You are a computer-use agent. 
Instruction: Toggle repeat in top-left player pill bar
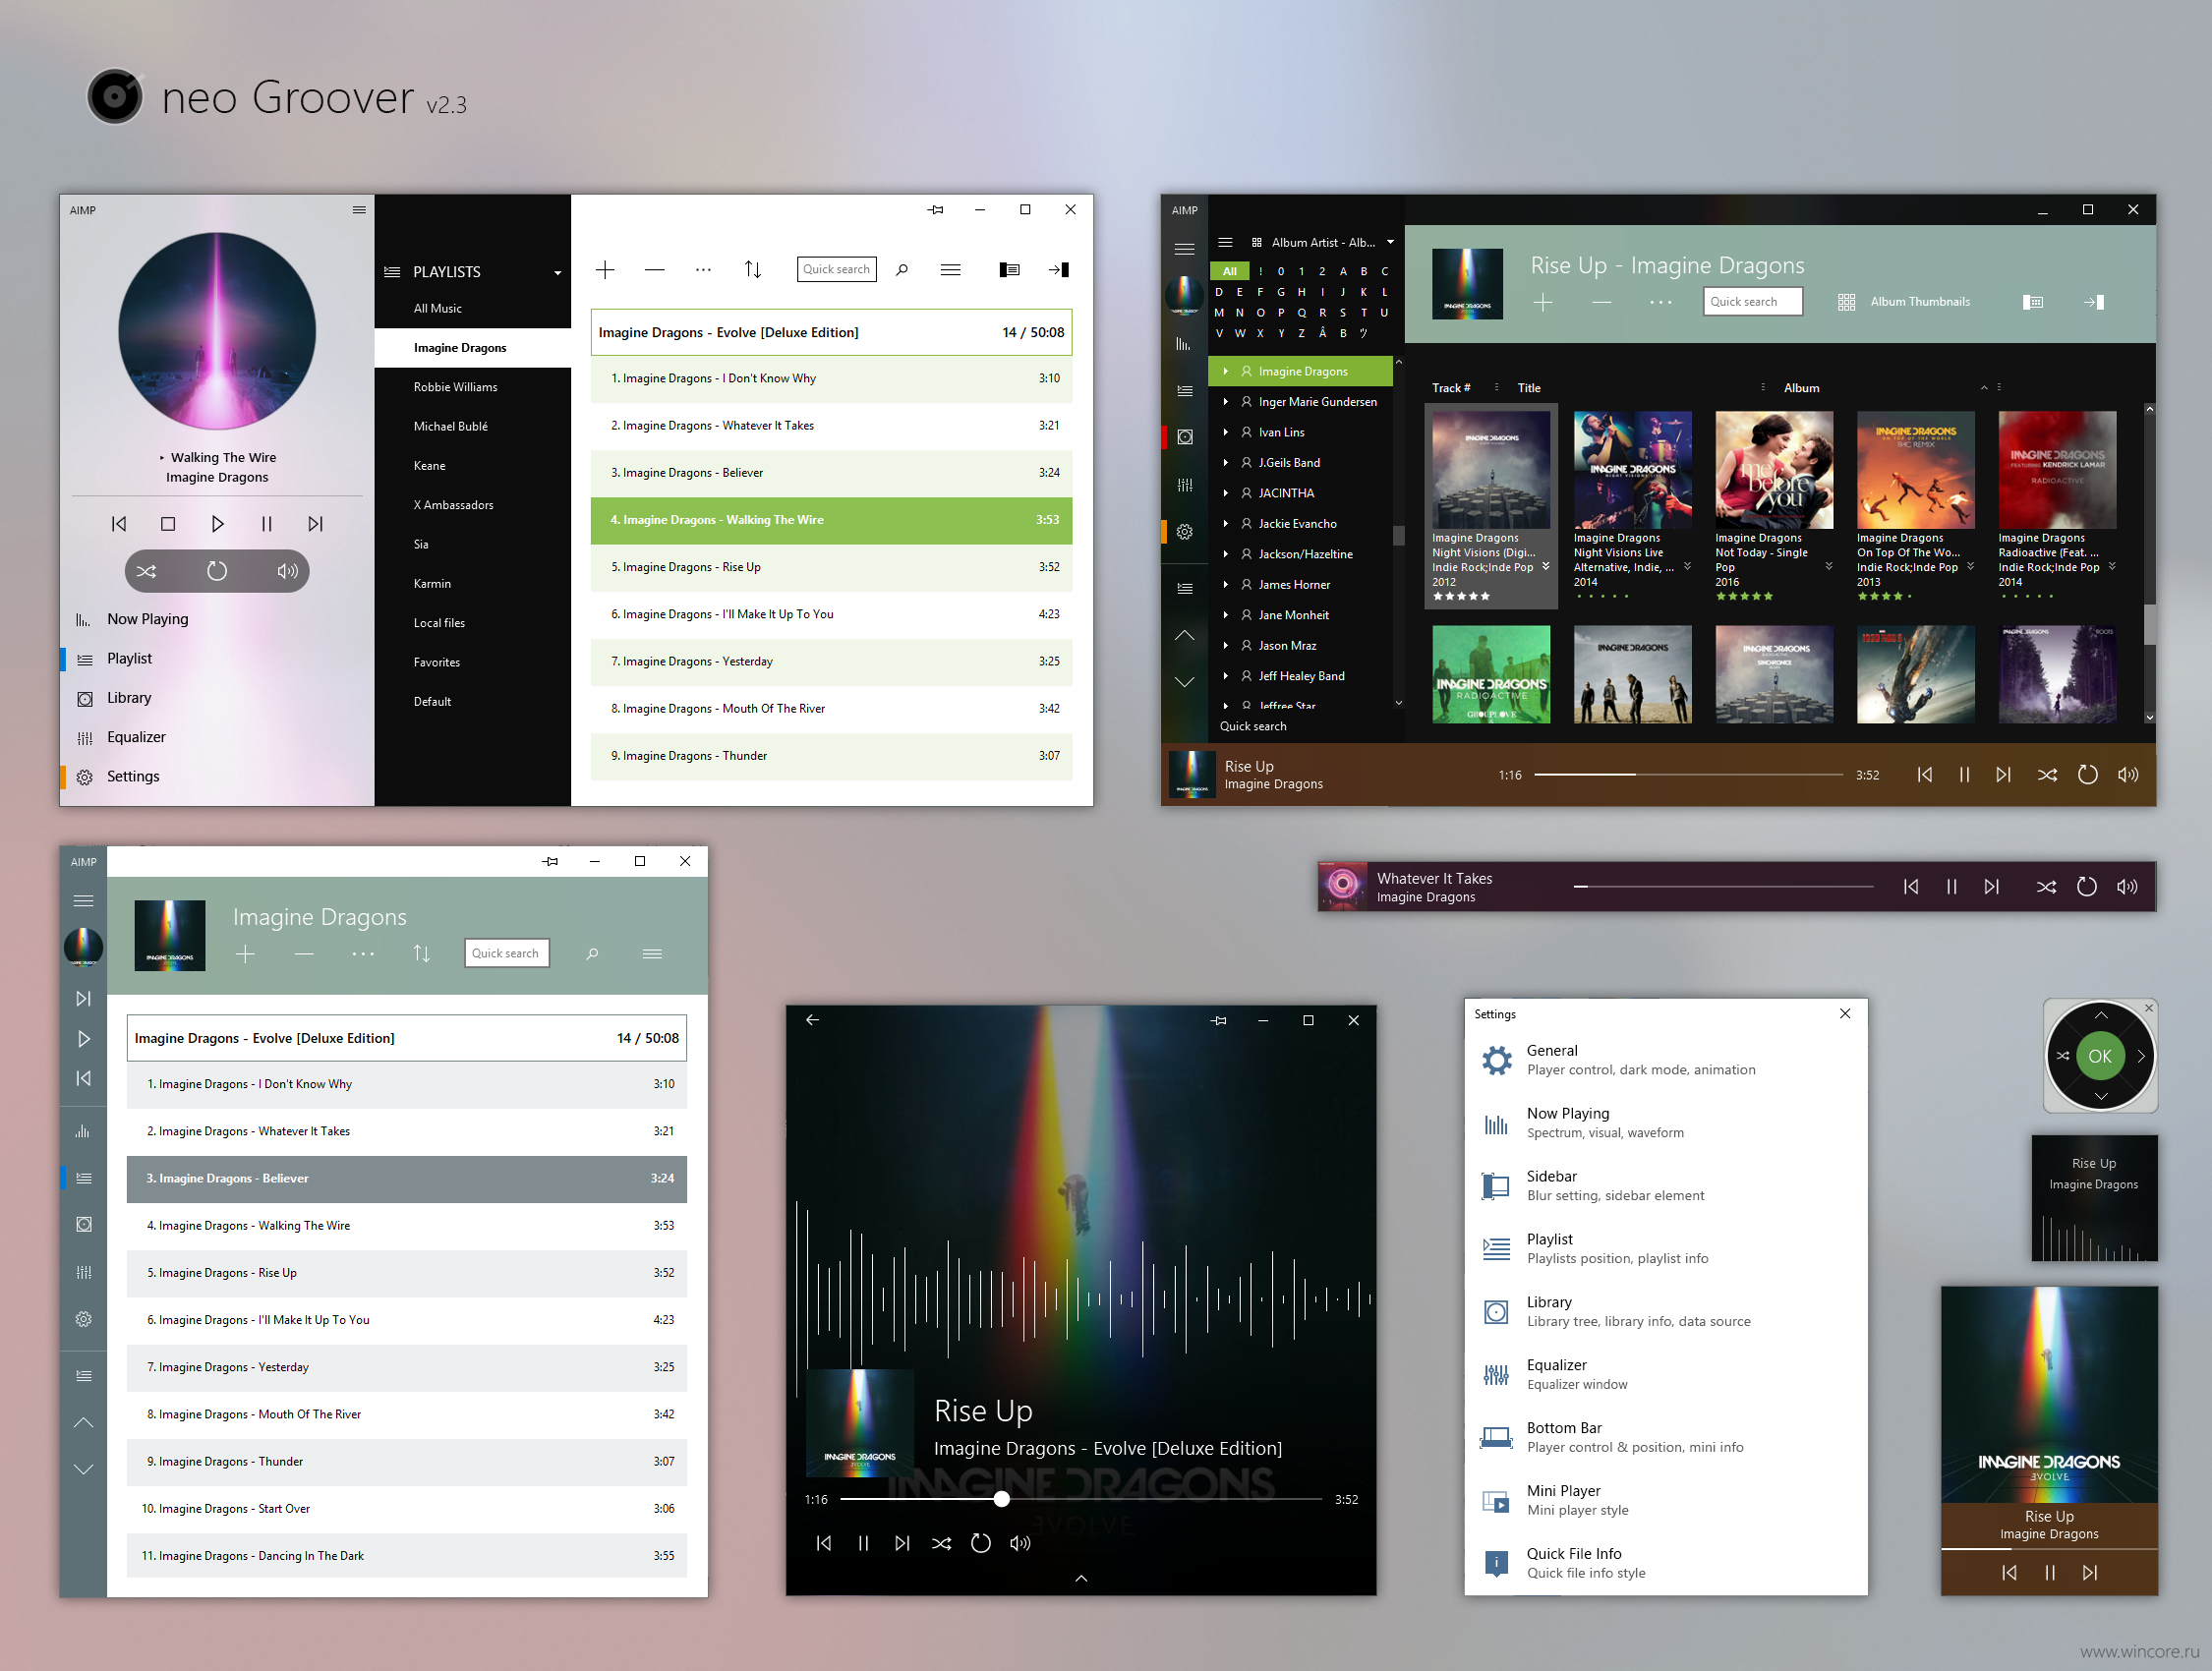(217, 572)
